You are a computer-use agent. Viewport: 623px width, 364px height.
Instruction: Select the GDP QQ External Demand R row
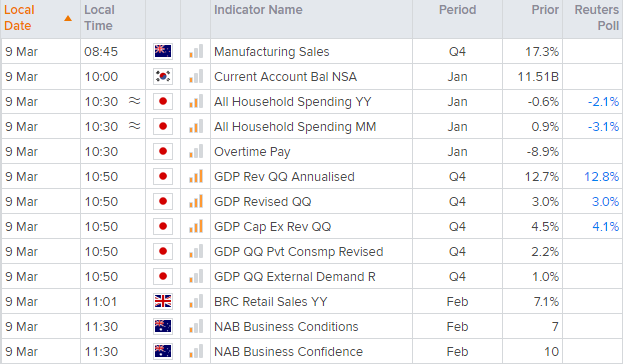coord(312,276)
